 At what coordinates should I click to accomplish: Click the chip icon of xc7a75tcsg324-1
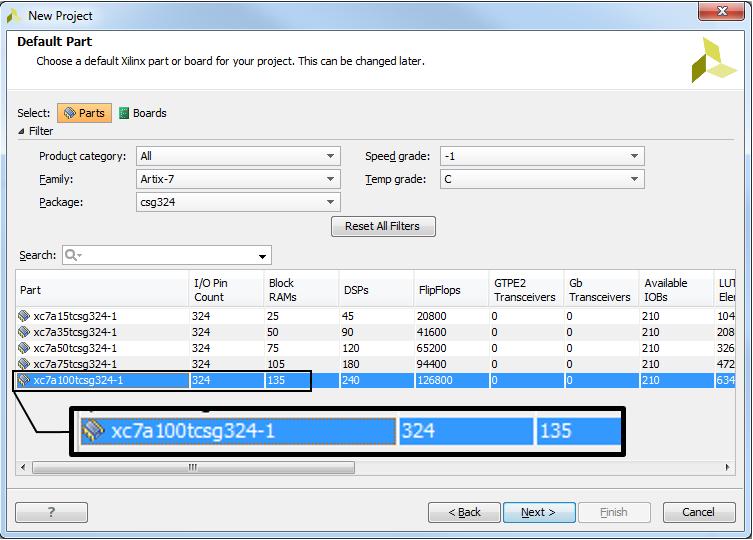coord(24,364)
